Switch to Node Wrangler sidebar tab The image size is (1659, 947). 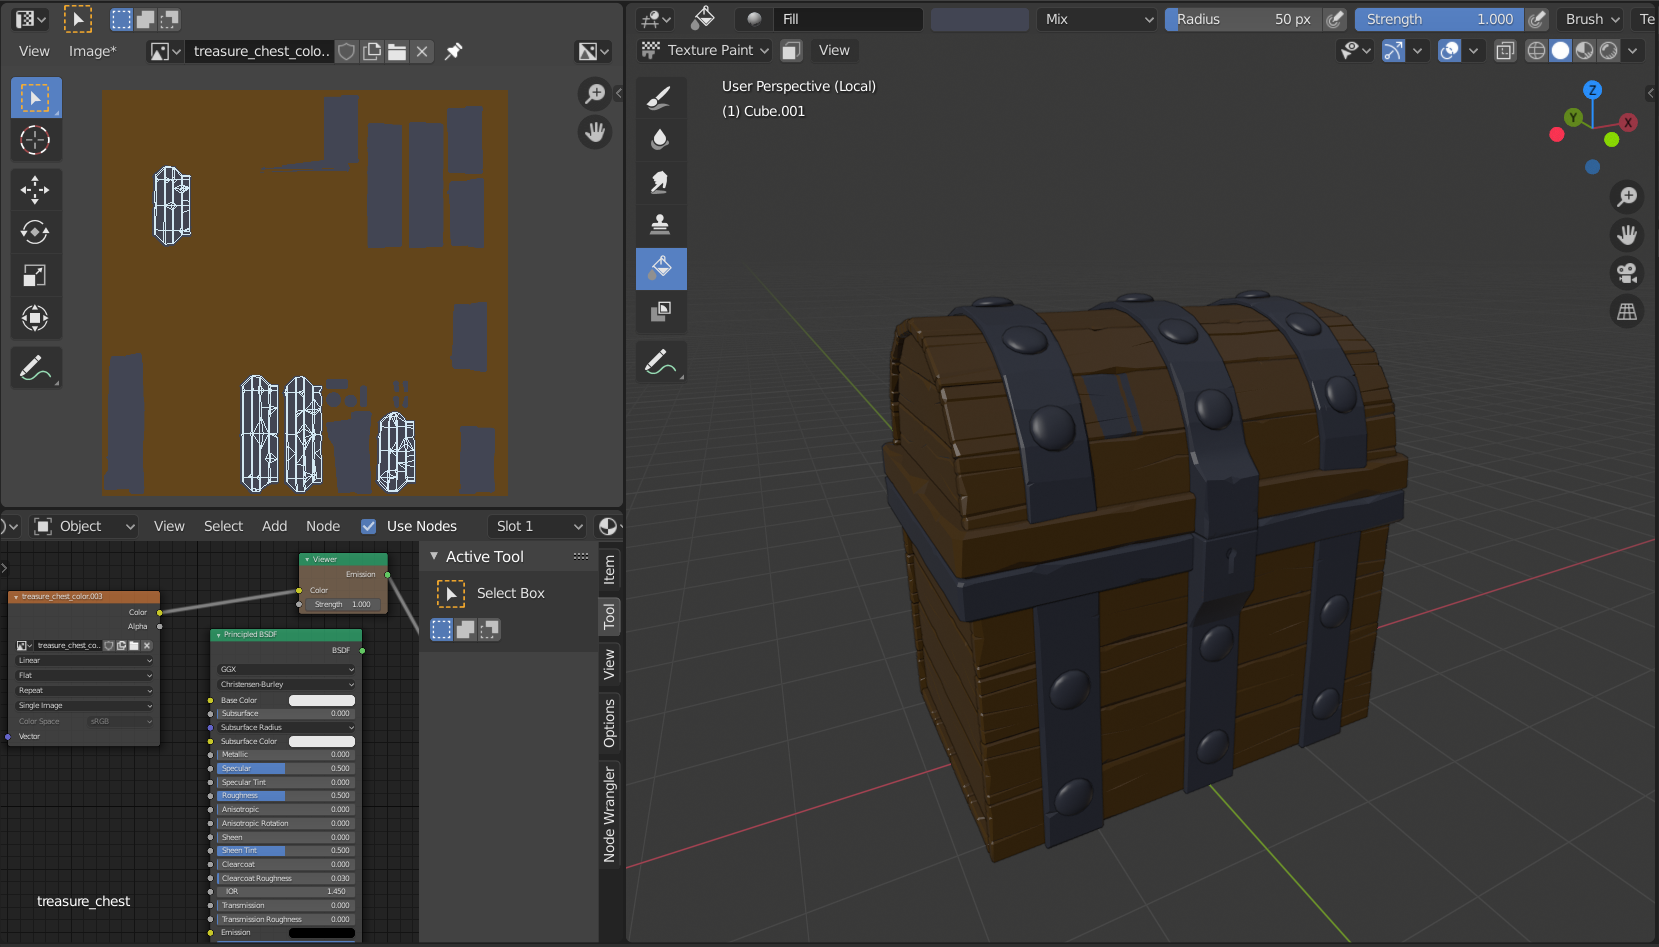tap(609, 814)
